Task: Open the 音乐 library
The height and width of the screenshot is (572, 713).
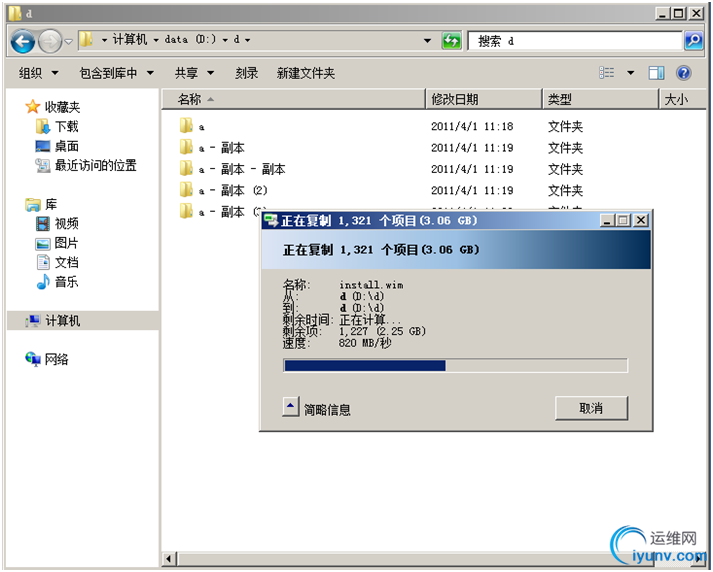Action: tap(66, 282)
